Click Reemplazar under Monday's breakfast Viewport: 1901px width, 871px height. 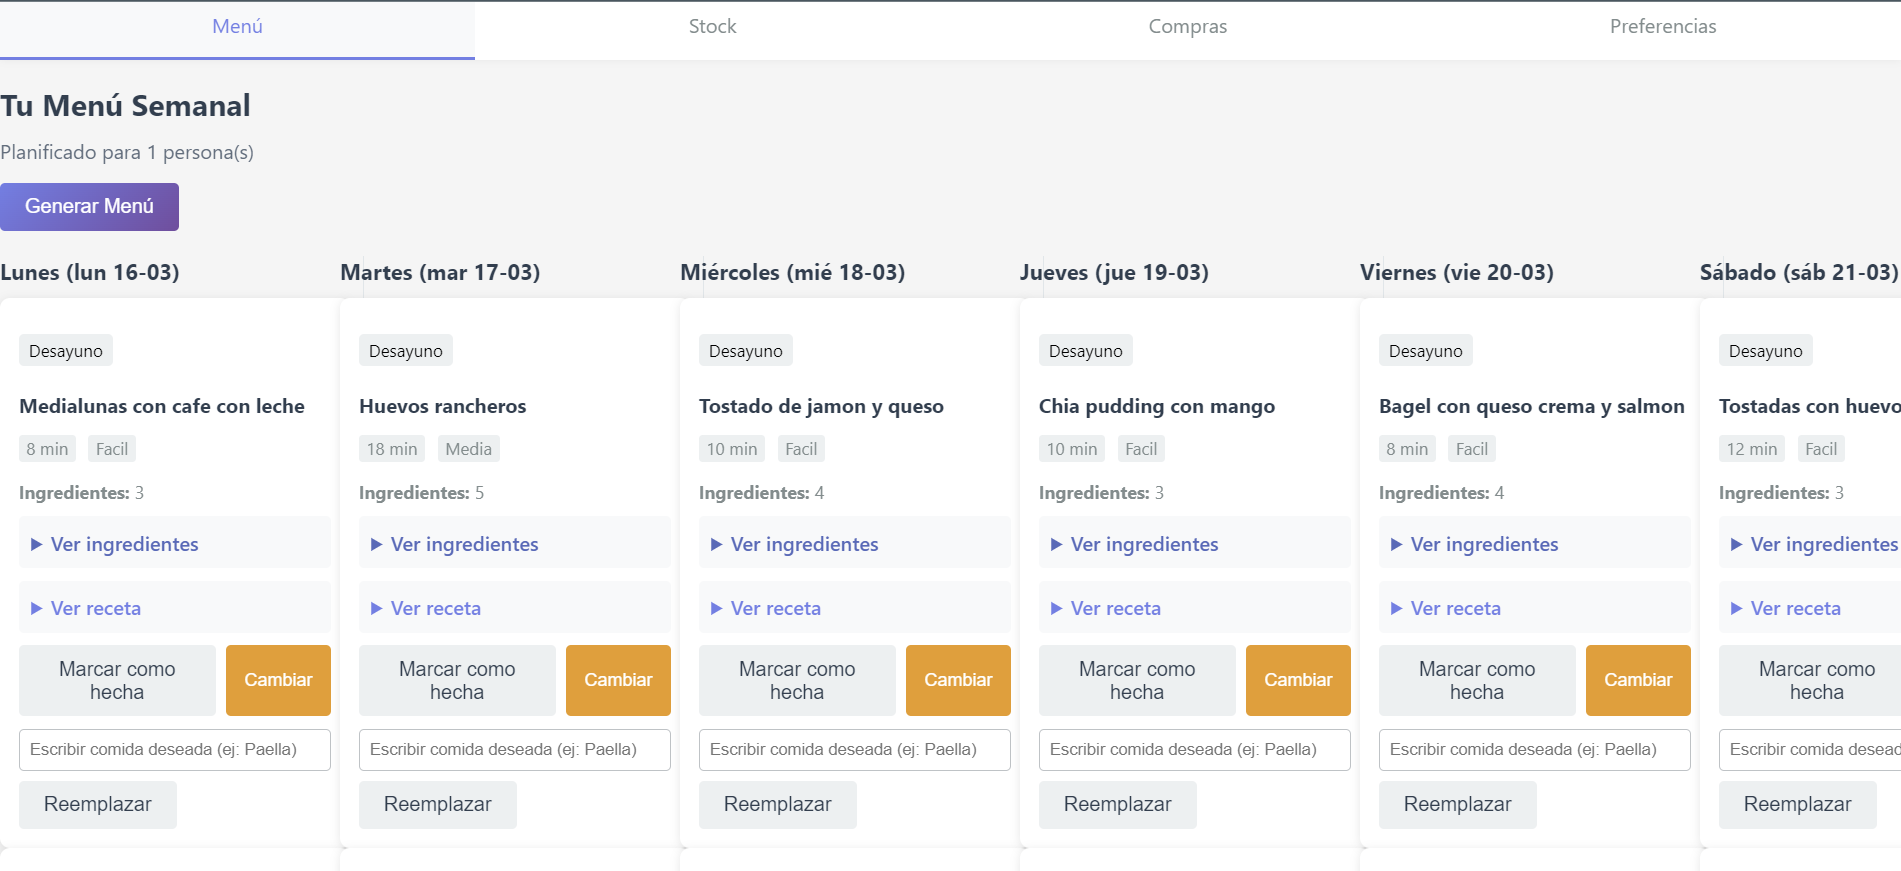97,804
